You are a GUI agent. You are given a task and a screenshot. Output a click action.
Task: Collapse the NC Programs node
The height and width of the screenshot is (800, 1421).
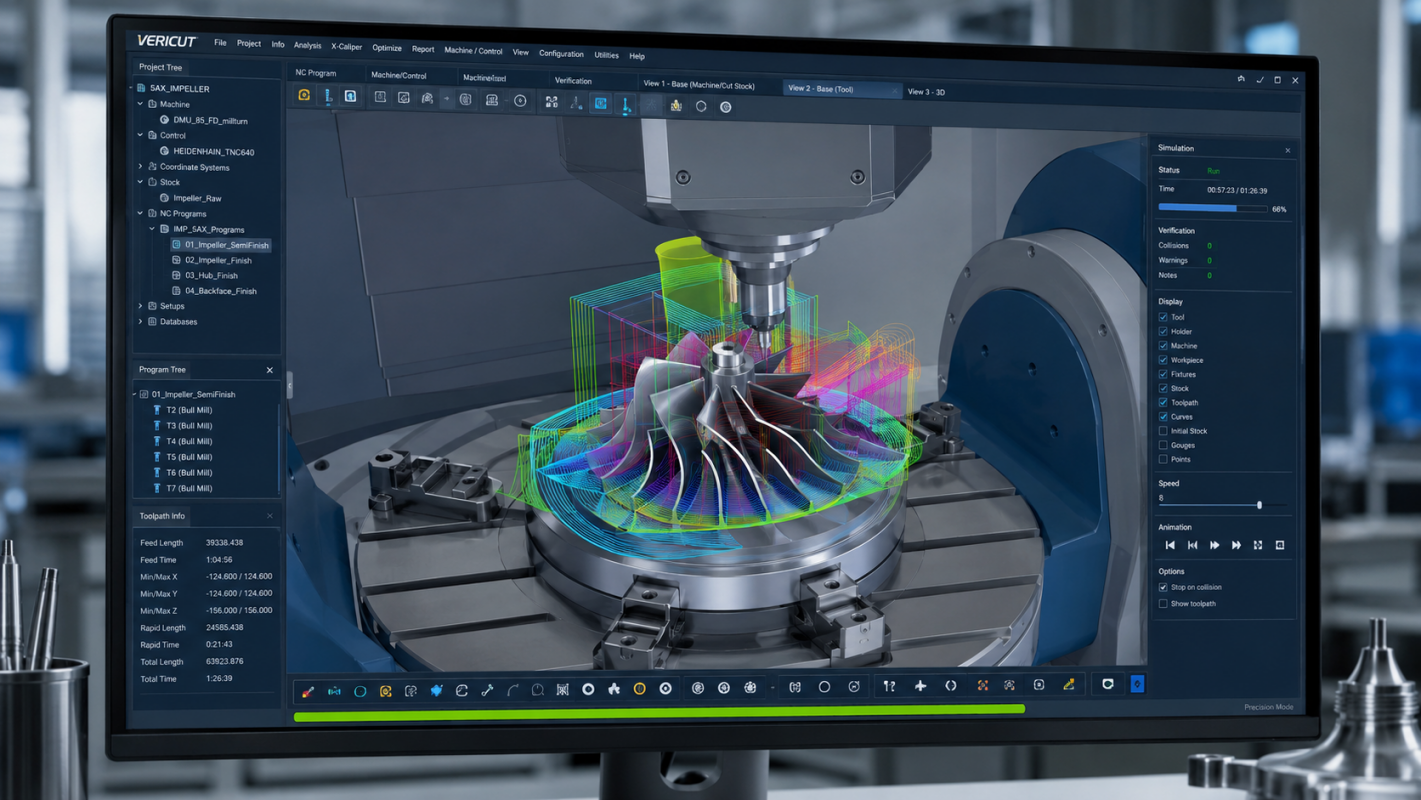coord(141,213)
